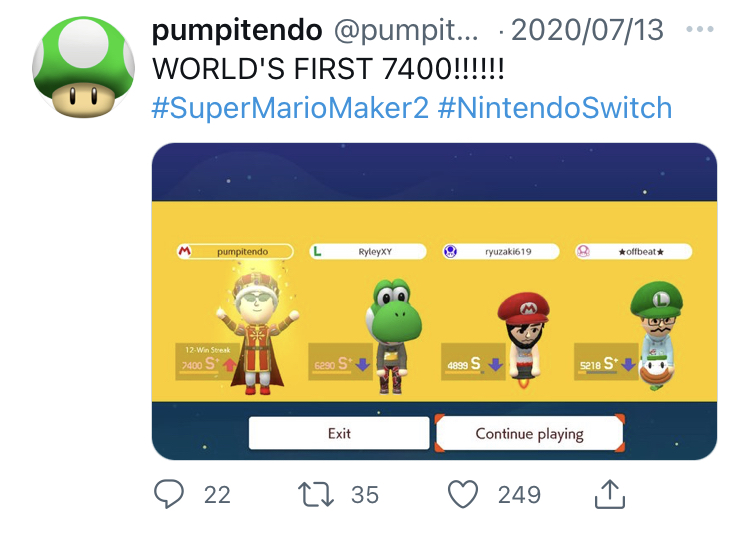Screen dimensions: 750x537
Task: Click the blue Toad emblem beside ryuzaki619
Action: (x=450, y=252)
